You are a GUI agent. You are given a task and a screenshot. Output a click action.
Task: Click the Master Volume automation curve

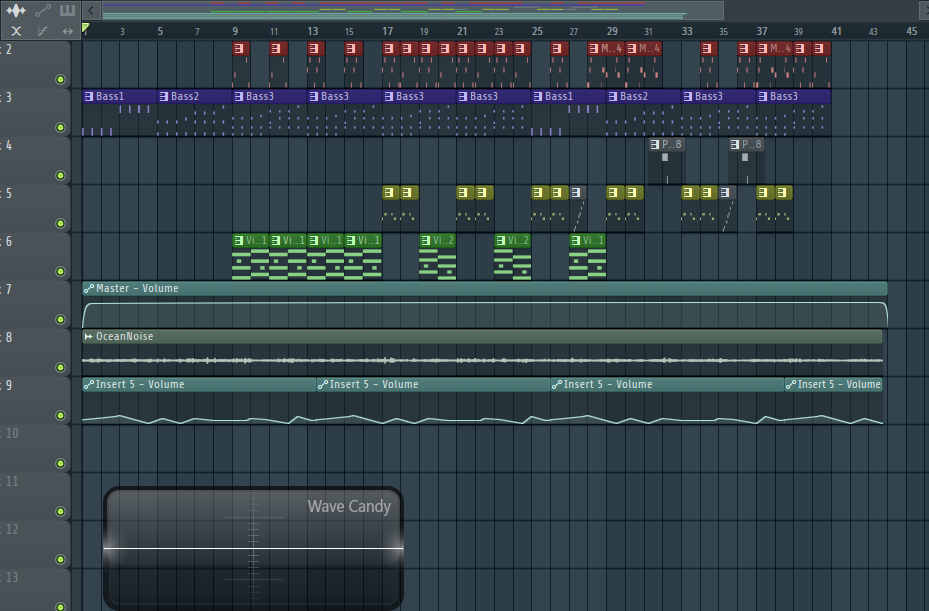tap(485, 314)
